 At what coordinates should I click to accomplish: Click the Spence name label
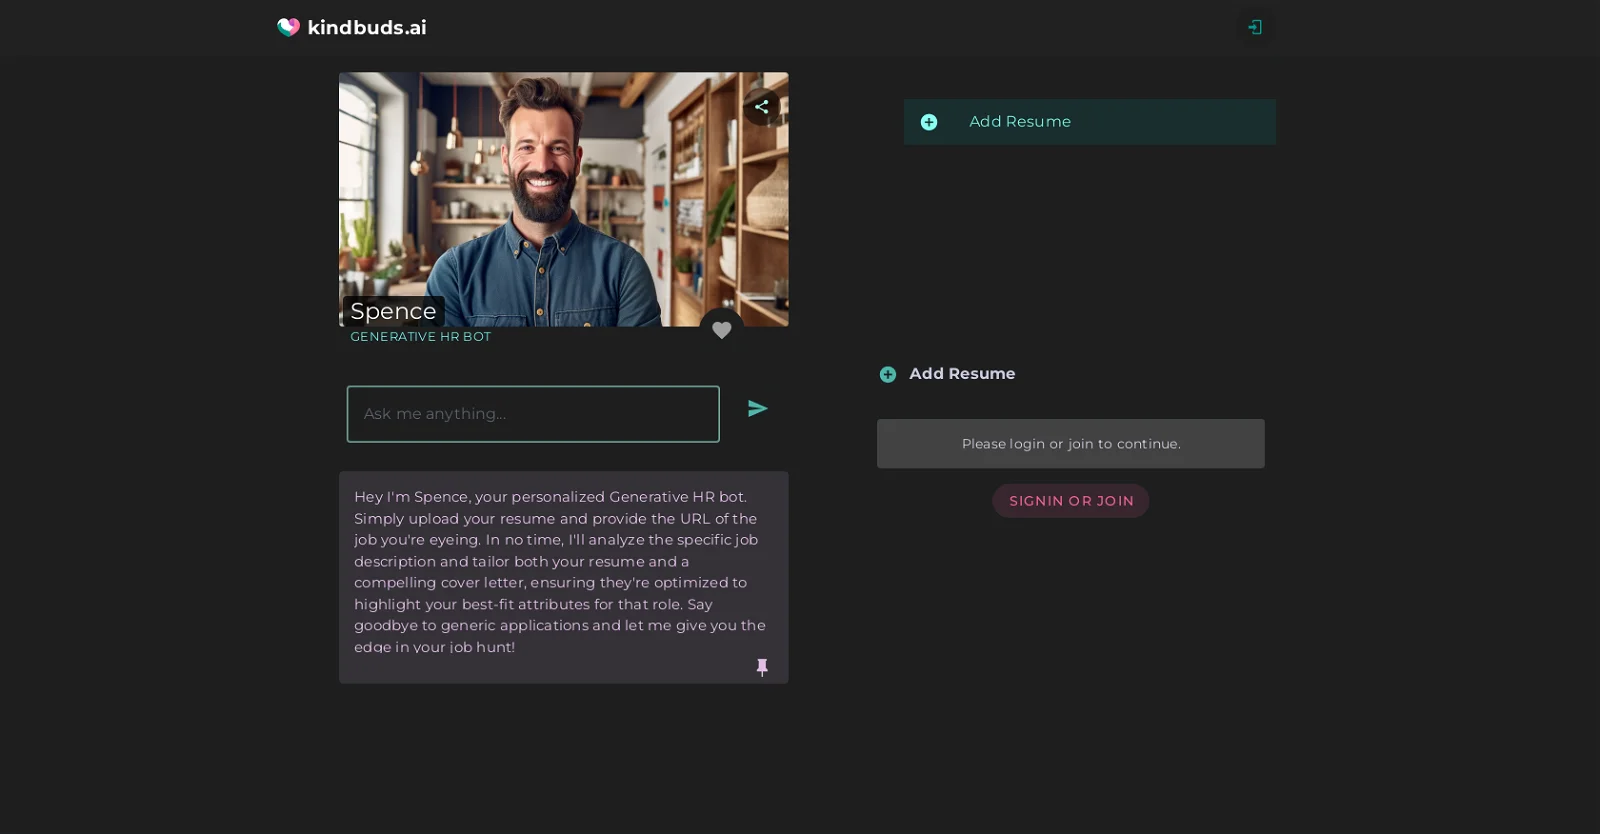393,311
